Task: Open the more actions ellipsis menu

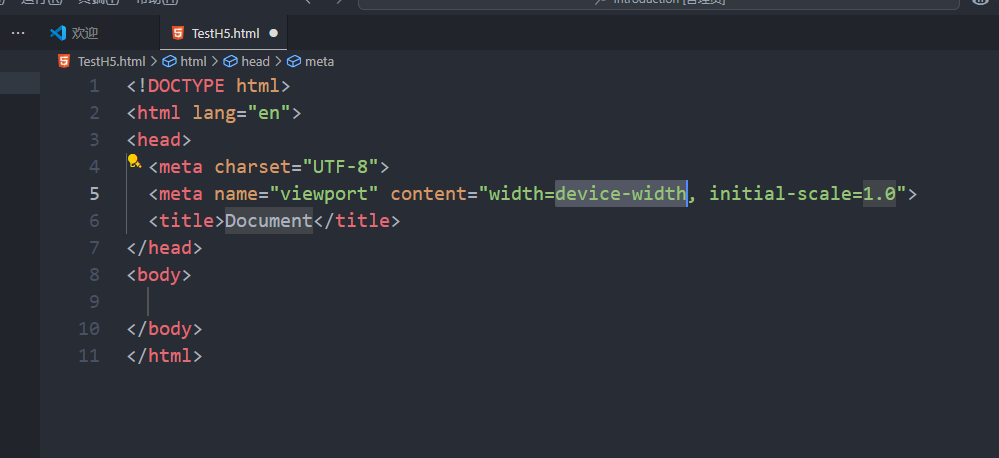Action: pos(18,33)
